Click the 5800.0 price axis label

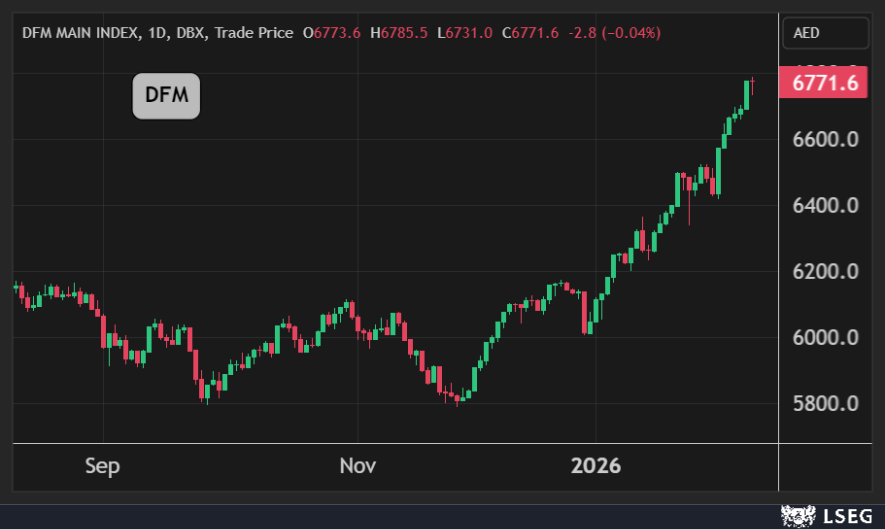tap(825, 403)
